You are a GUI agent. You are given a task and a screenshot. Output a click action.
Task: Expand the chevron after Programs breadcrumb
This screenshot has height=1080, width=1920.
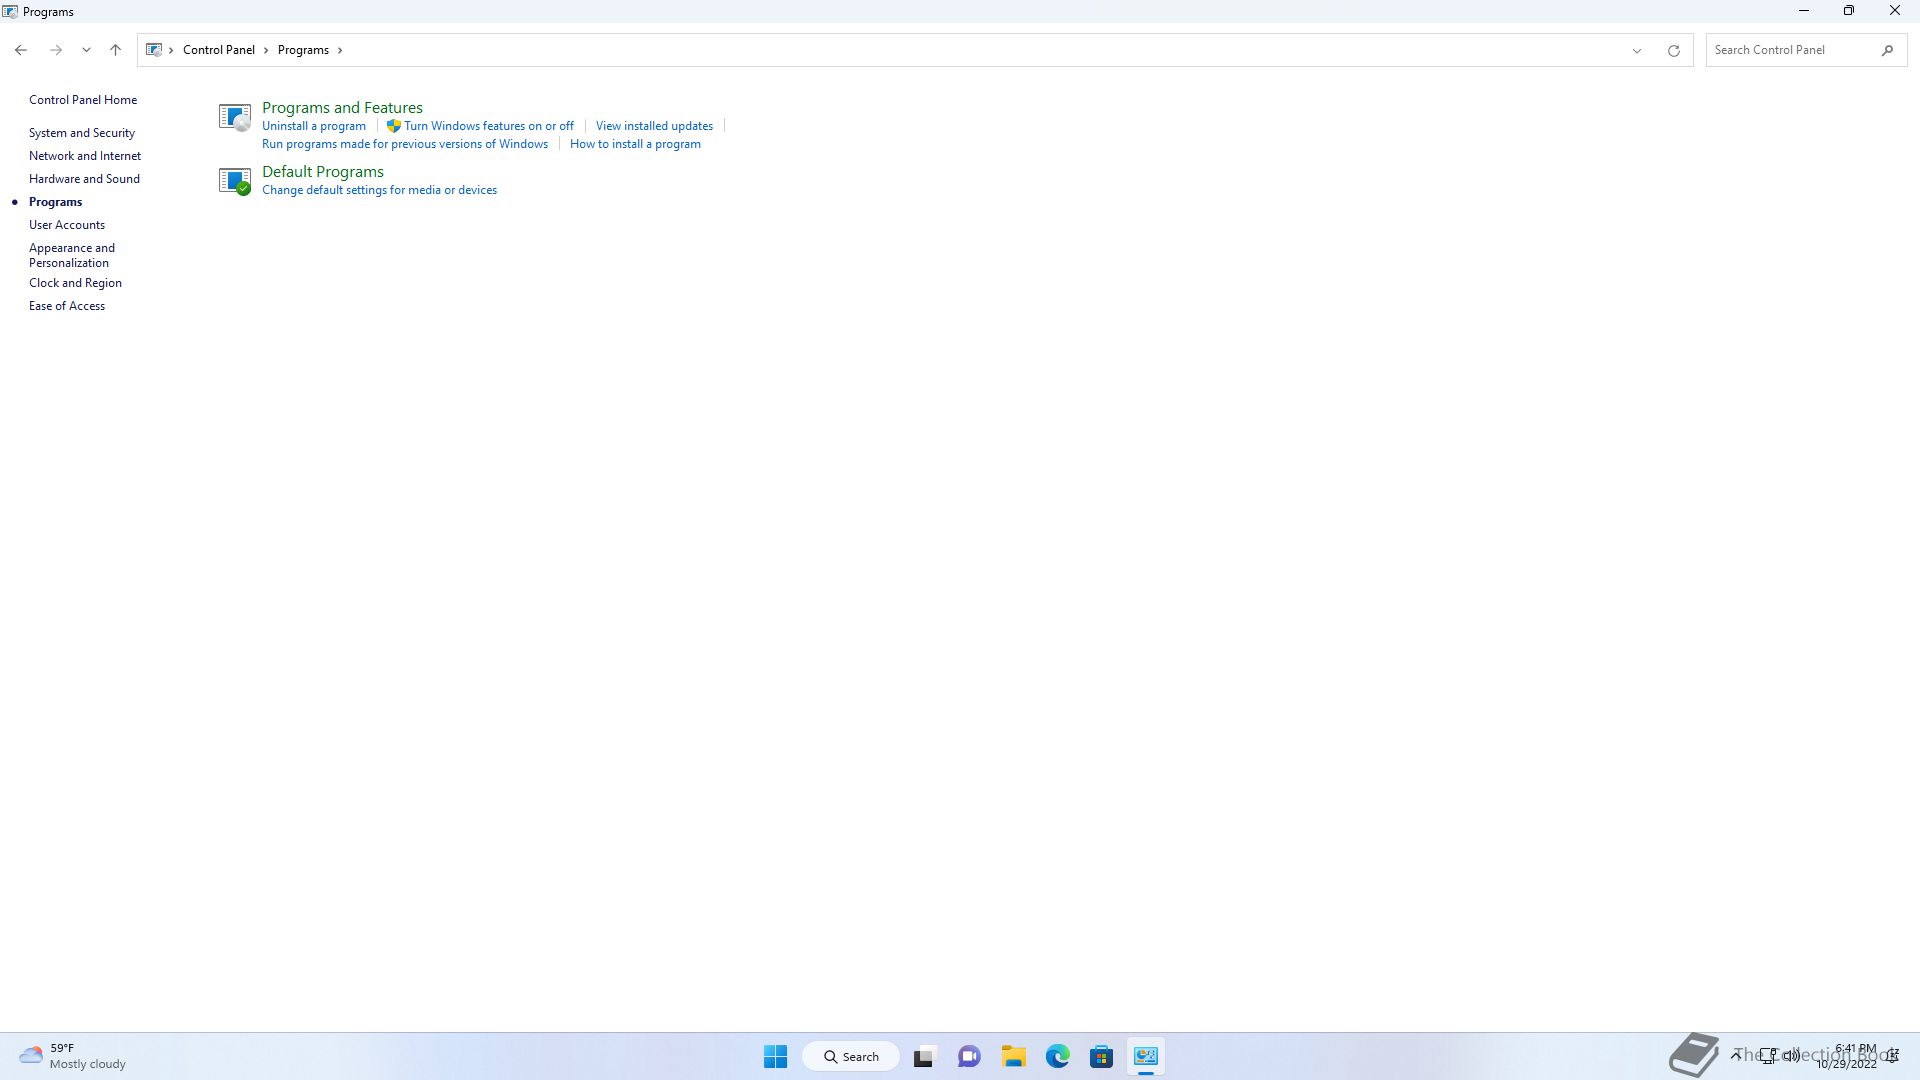click(340, 50)
